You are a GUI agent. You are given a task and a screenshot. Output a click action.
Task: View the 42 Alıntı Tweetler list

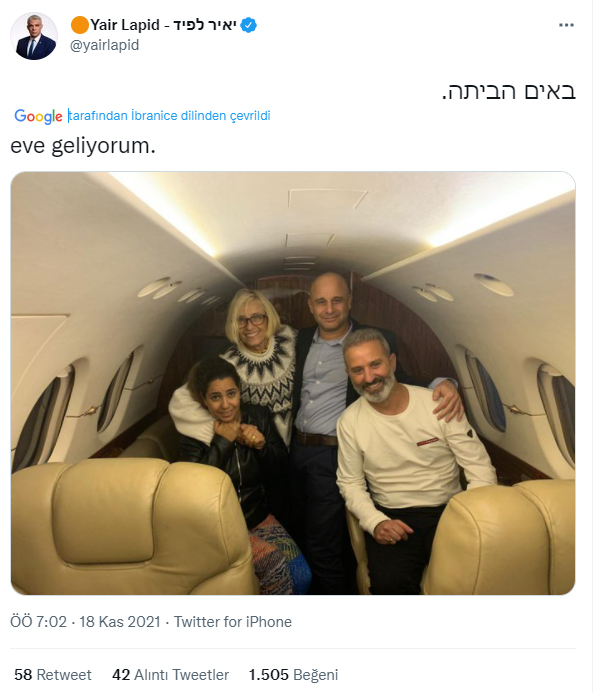click(x=170, y=675)
